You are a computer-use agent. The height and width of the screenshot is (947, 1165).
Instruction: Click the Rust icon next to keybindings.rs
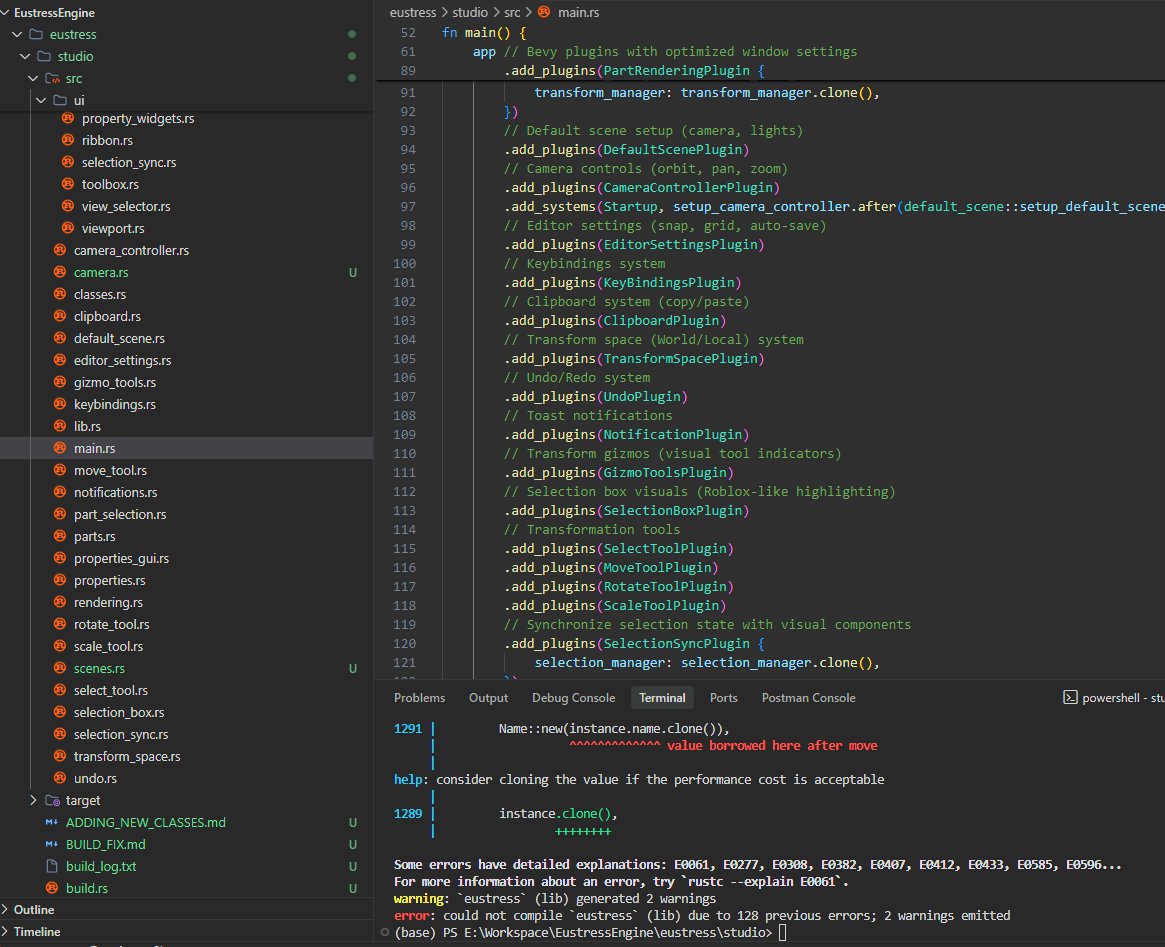tap(61, 404)
